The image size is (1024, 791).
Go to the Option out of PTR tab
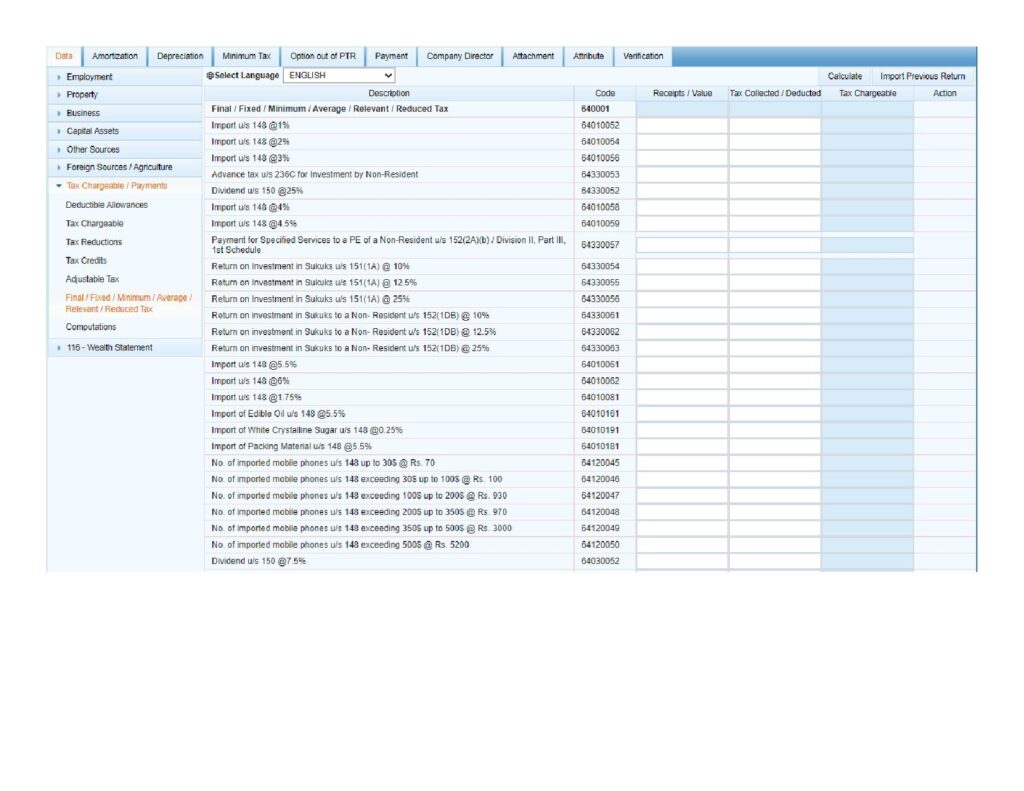coord(322,57)
